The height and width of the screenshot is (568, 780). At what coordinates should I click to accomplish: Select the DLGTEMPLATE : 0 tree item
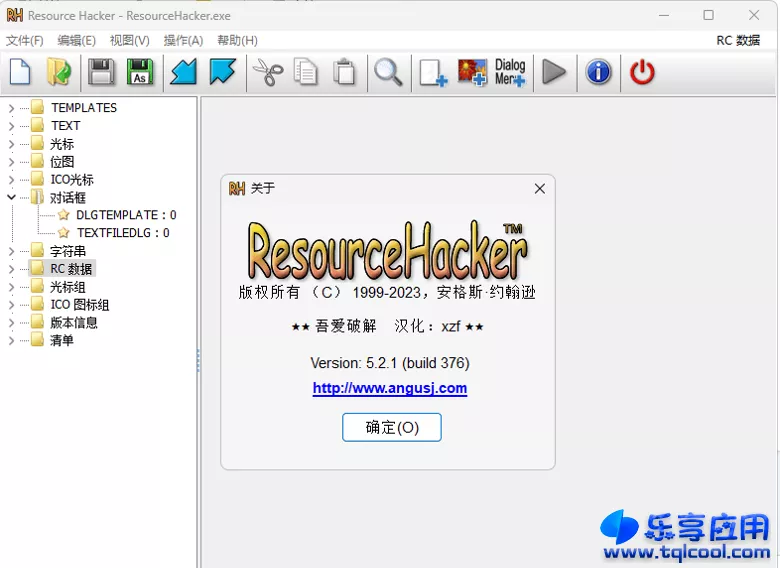click(126, 215)
